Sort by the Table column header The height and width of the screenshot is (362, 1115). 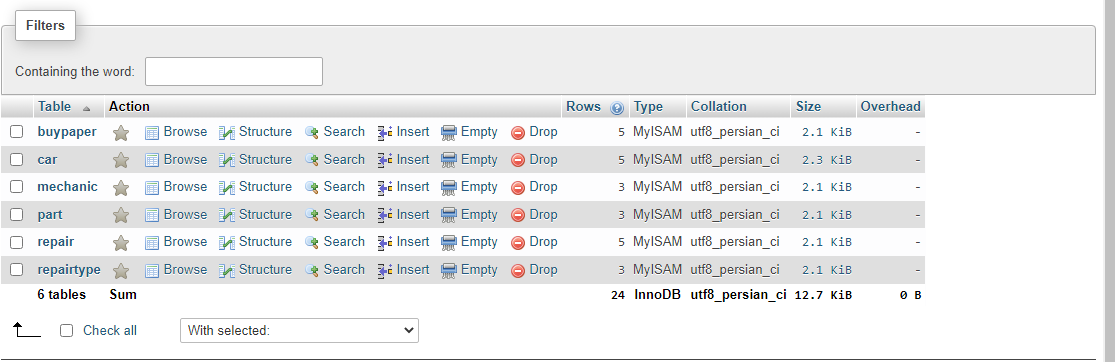point(55,107)
